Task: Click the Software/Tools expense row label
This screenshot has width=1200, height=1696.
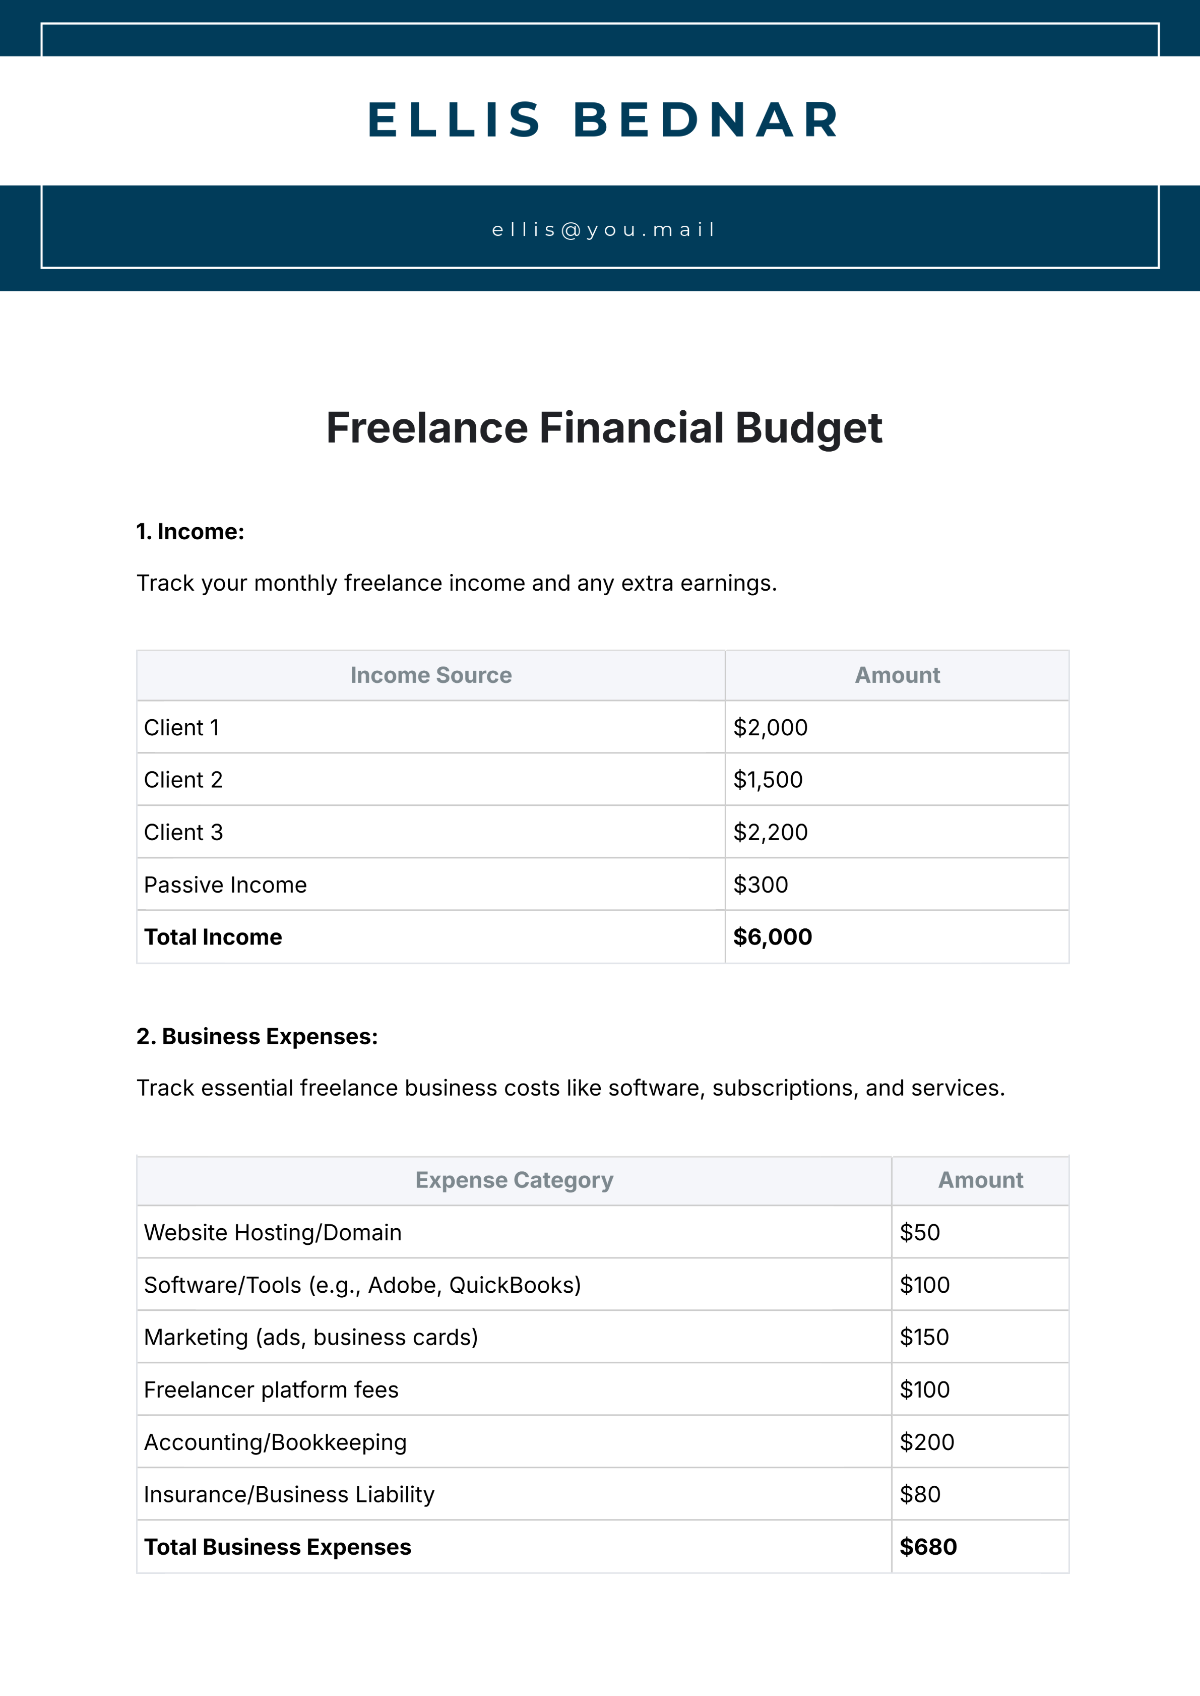Action: (x=362, y=1285)
